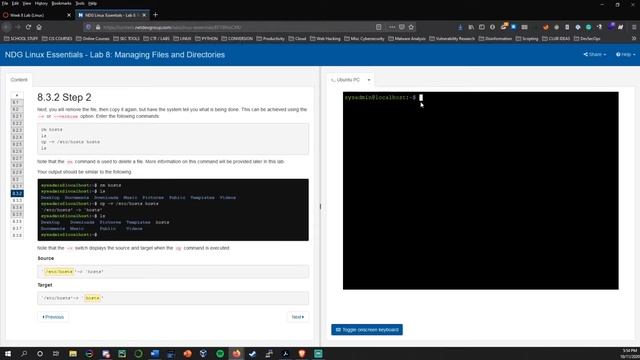Expand the Malware Analysis bookmarks folder
Image resolution: width=640 pixels, height=360 pixels.
click(x=407, y=38)
